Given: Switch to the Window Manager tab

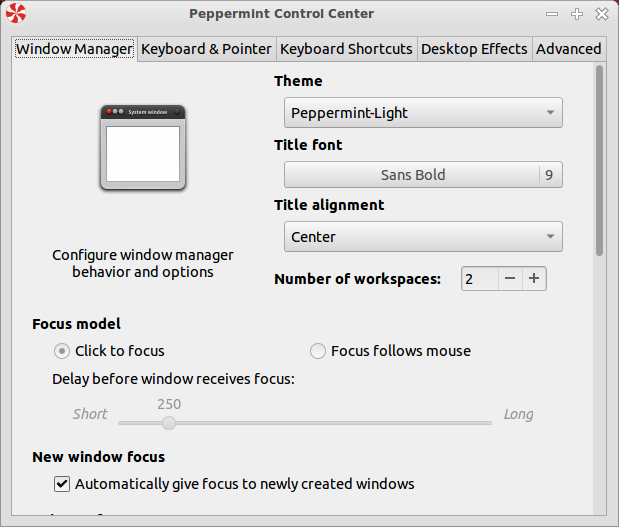Looking at the screenshot, I should click(x=75, y=49).
